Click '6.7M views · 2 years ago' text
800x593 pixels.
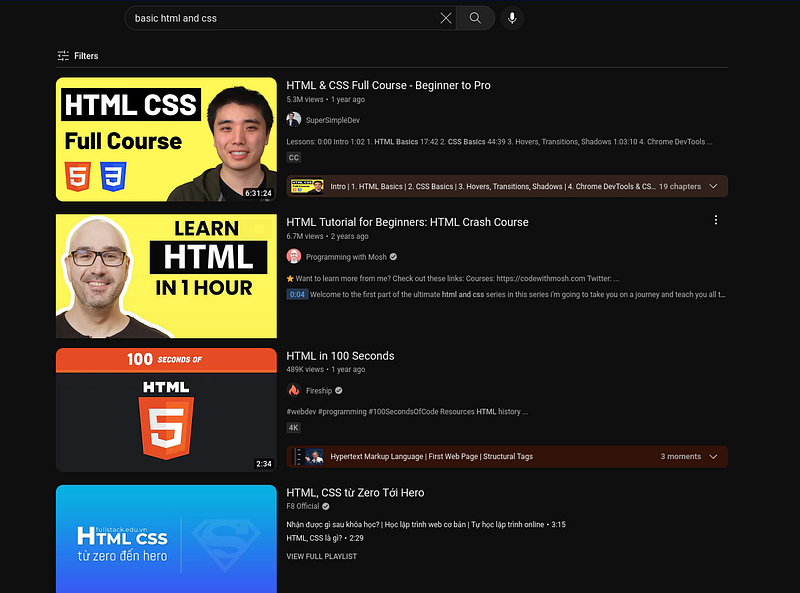(x=327, y=236)
